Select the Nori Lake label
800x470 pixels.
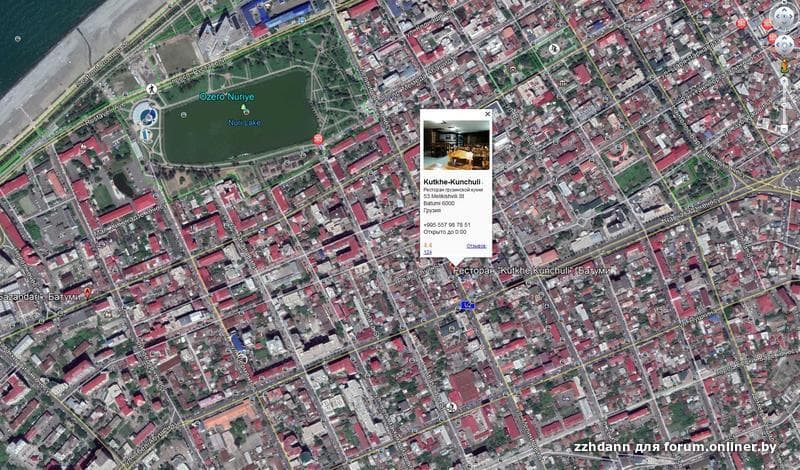(244, 123)
